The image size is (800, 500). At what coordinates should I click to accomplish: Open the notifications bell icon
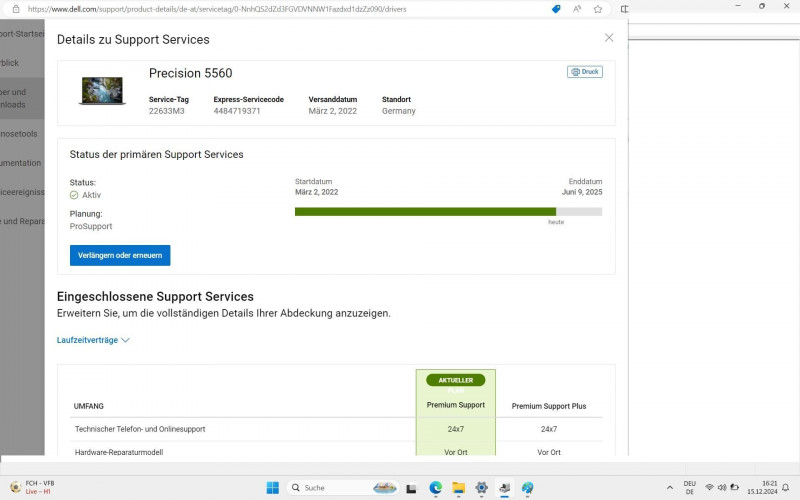pyautogui.click(x=786, y=488)
